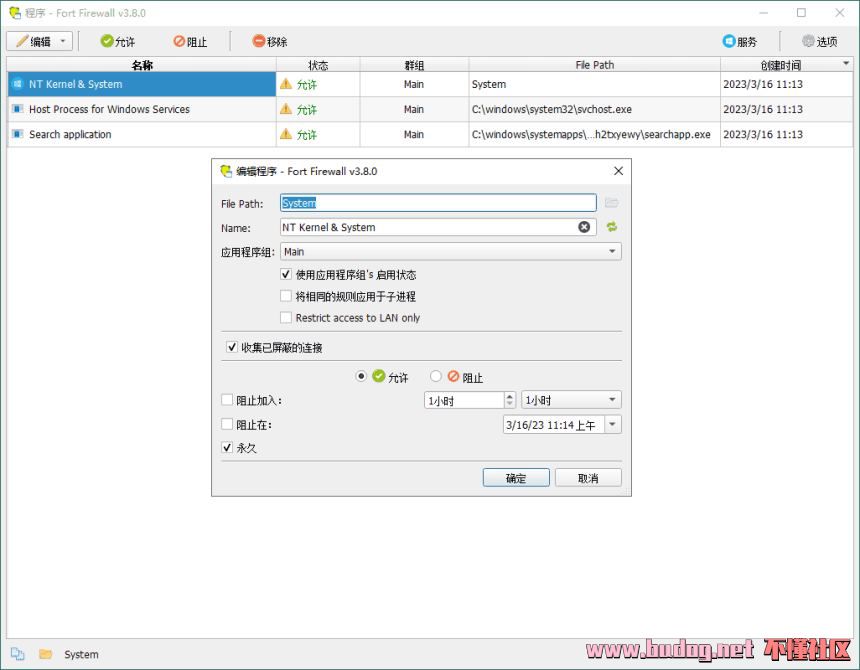
Task: Open the 3/16/23 date-time picker dropdown
Action: point(613,424)
